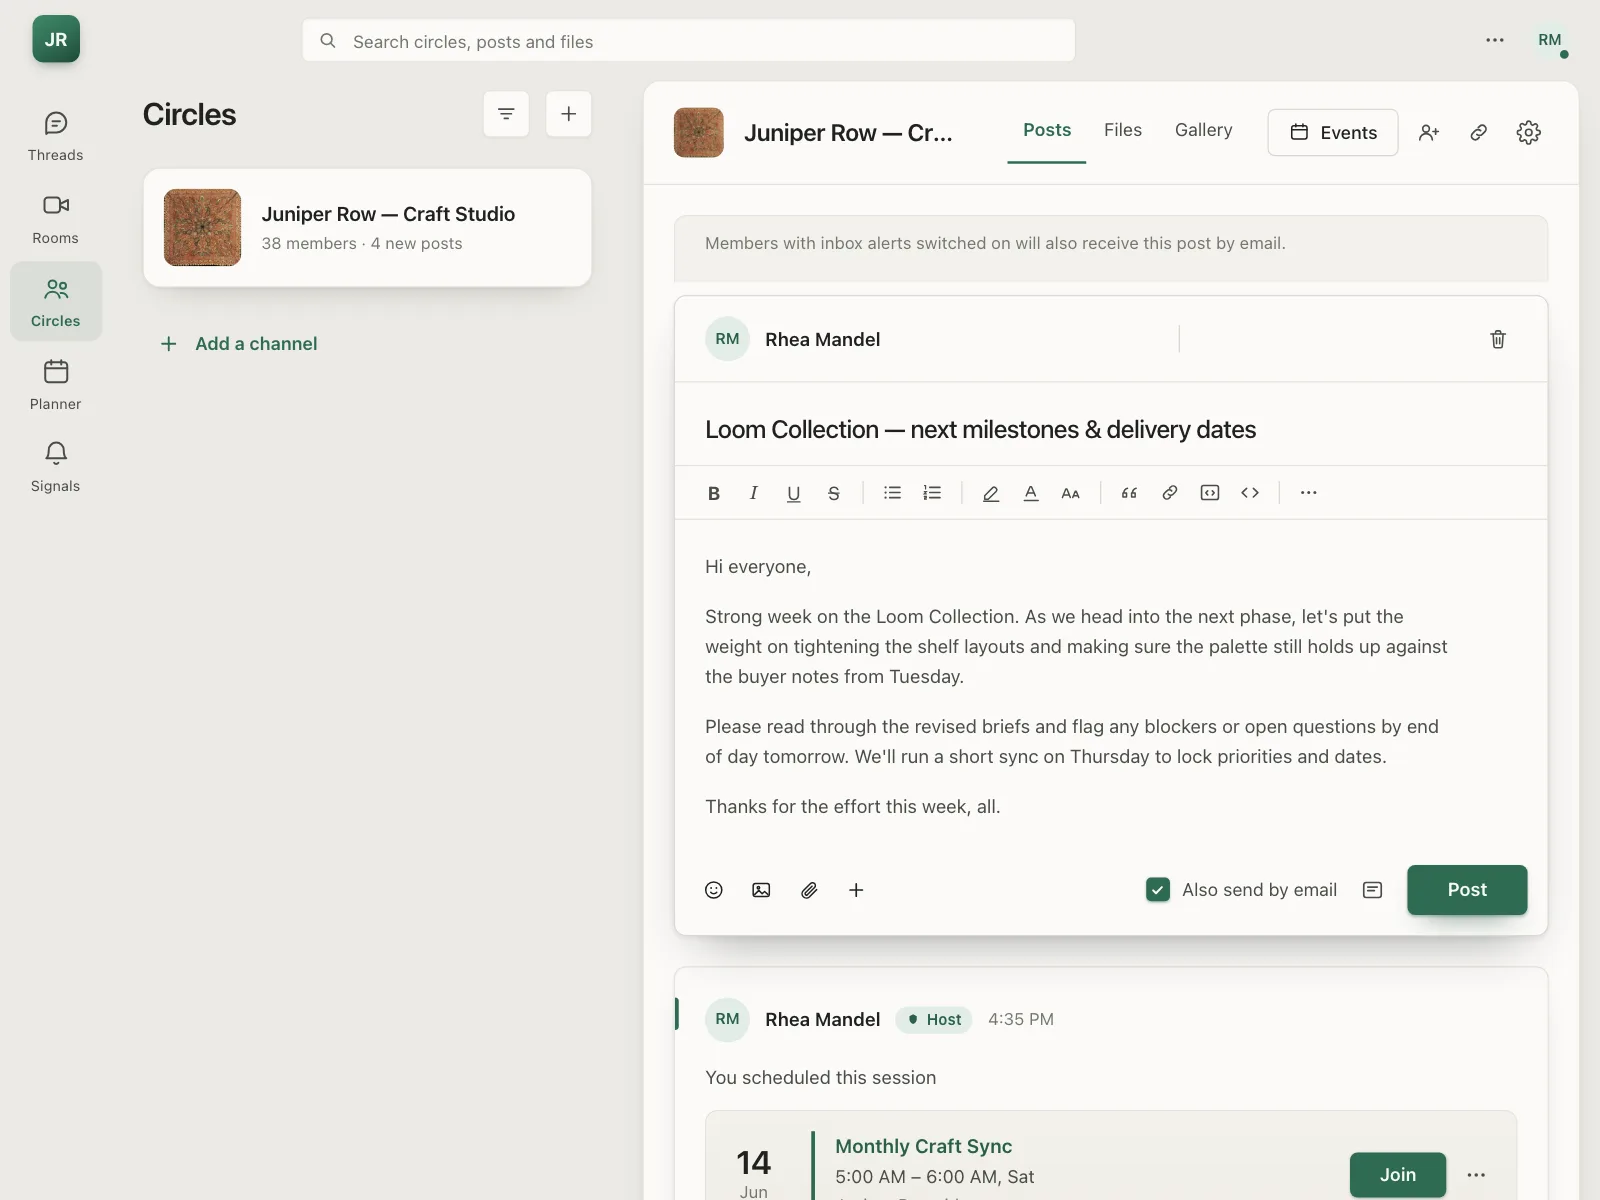Click the Juniper Row circle header thumbnail
1600x1200 pixels.
[699, 133]
